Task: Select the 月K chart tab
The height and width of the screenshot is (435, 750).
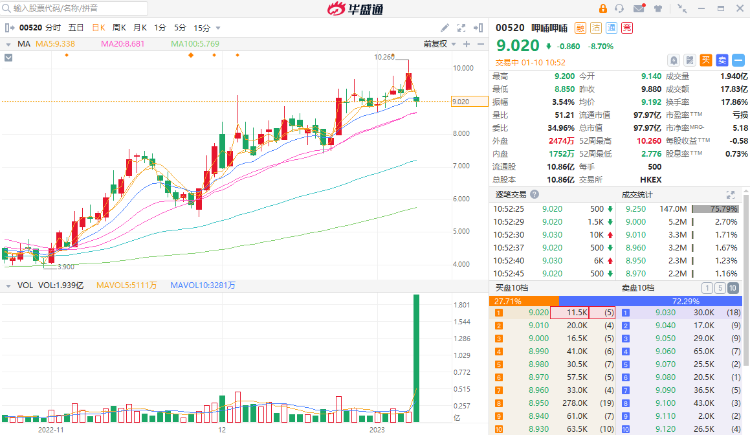Action: click(140, 28)
